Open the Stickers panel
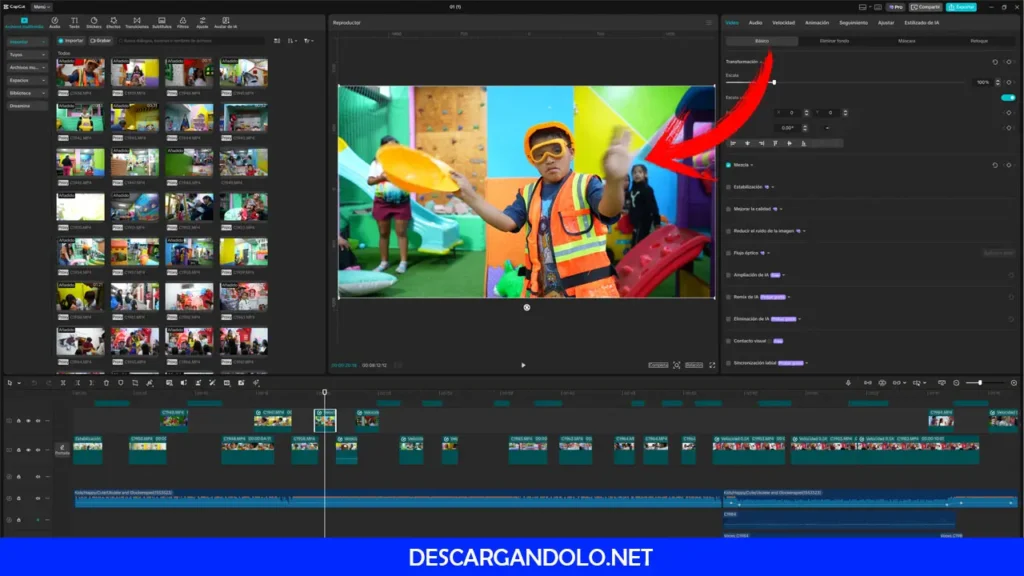This screenshot has height=576, width=1024. point(93,22)
